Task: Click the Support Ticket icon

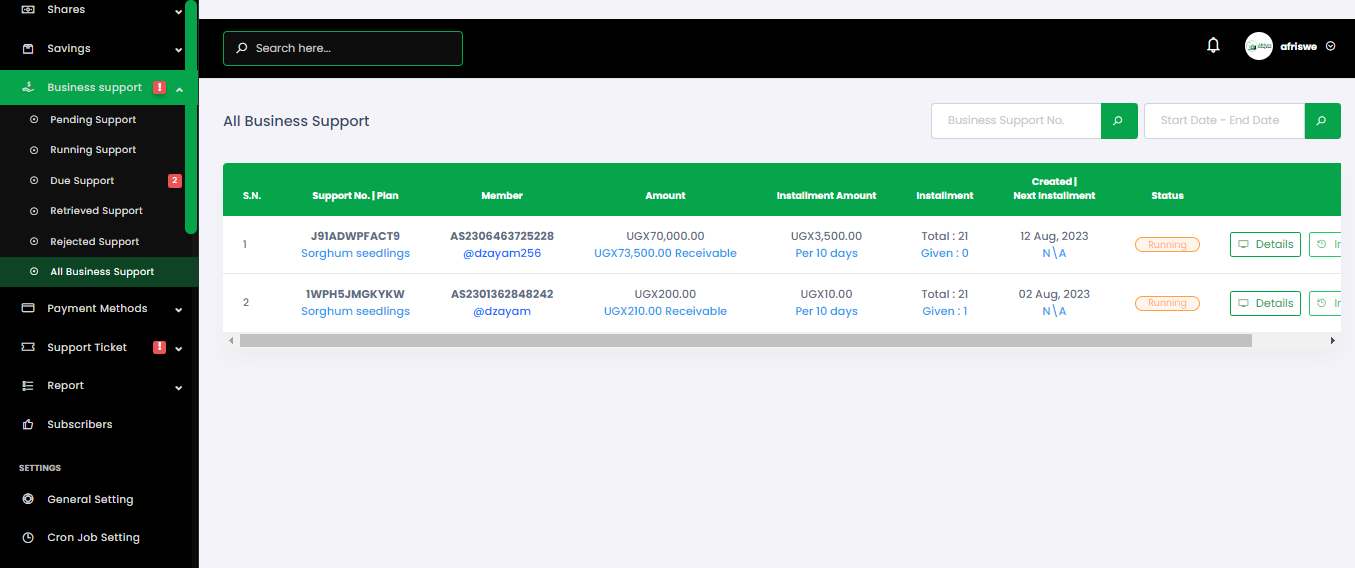Action: (x=28, y=347)
